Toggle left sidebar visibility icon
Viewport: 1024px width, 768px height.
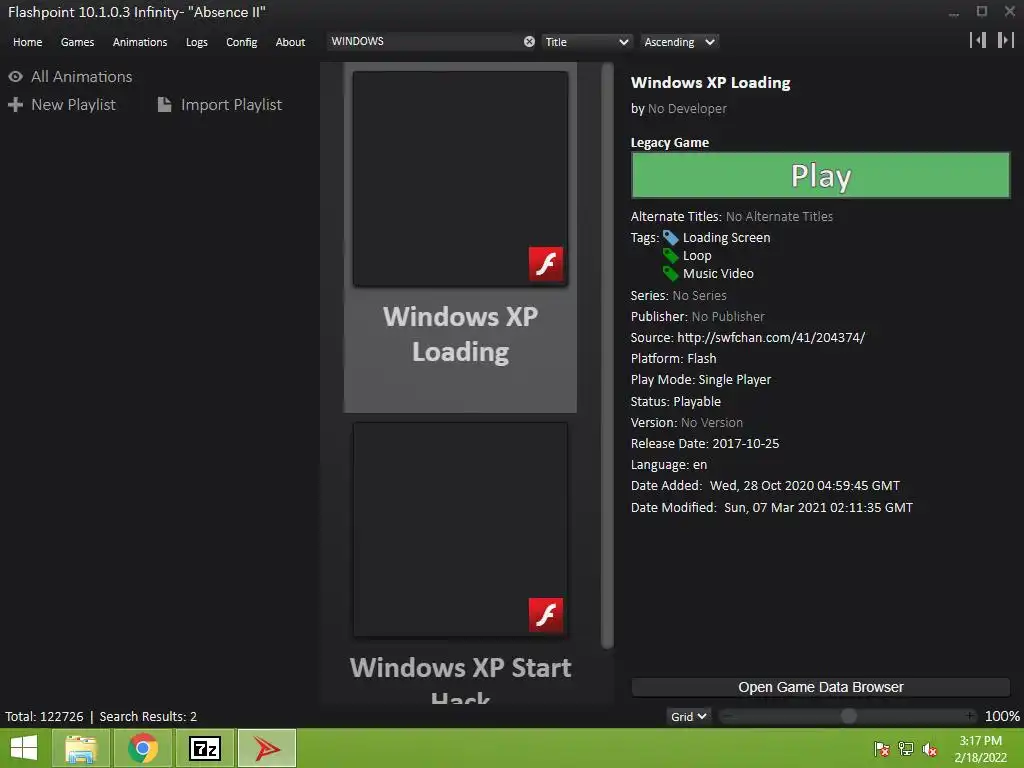coord(978,40)
